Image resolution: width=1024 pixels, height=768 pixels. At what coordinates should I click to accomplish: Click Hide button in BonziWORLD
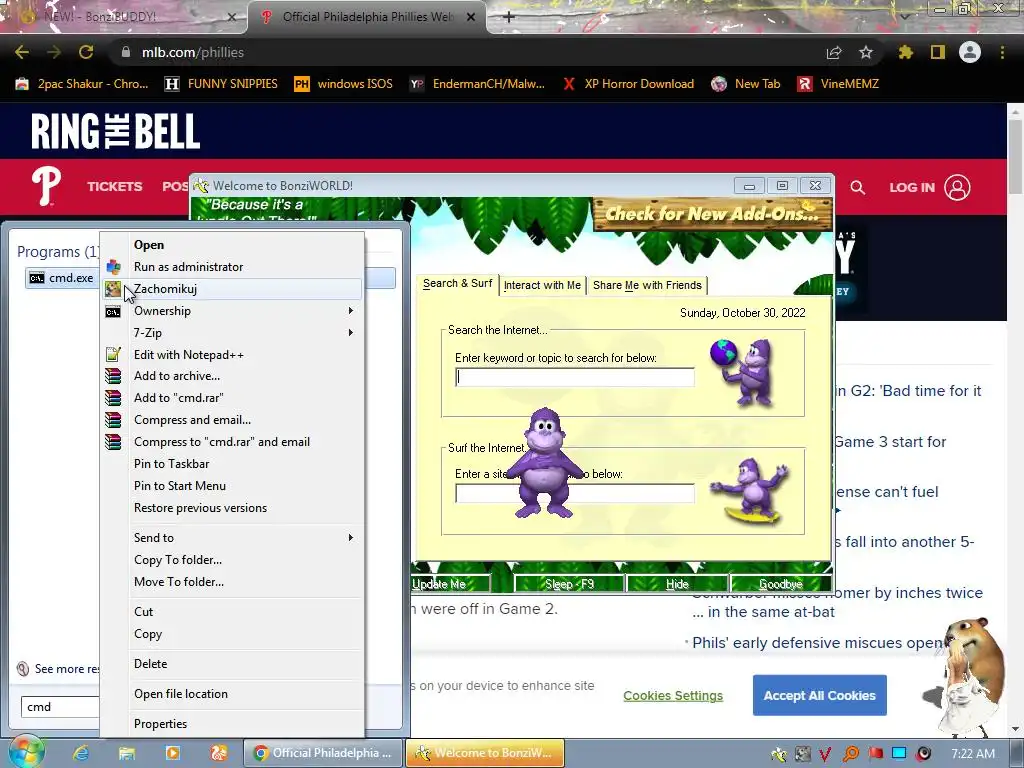point(677,584)
